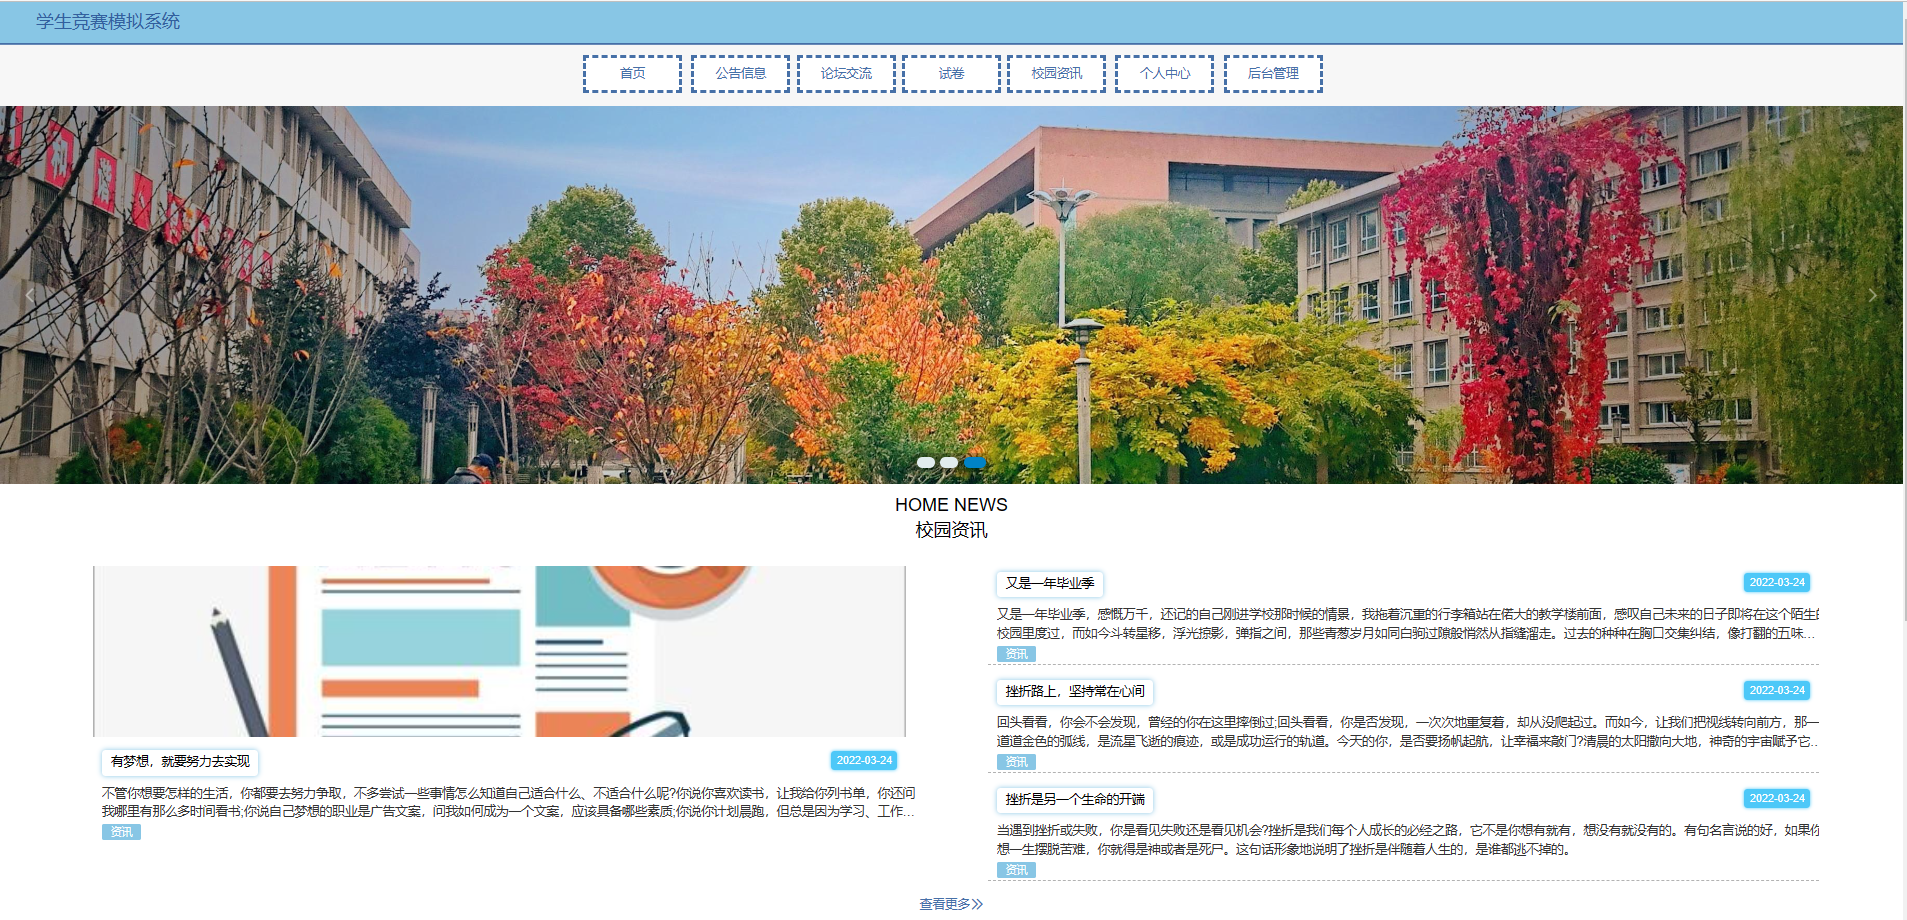Click the left carousel arrow

pyautogui.click(x=30, y=294)
